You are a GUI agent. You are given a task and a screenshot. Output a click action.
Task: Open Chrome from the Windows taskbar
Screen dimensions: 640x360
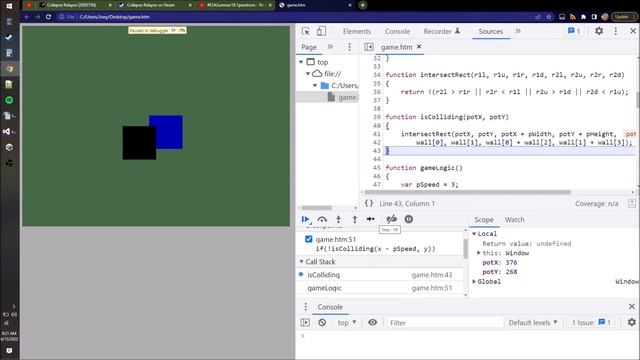click(x=9, y=69)
